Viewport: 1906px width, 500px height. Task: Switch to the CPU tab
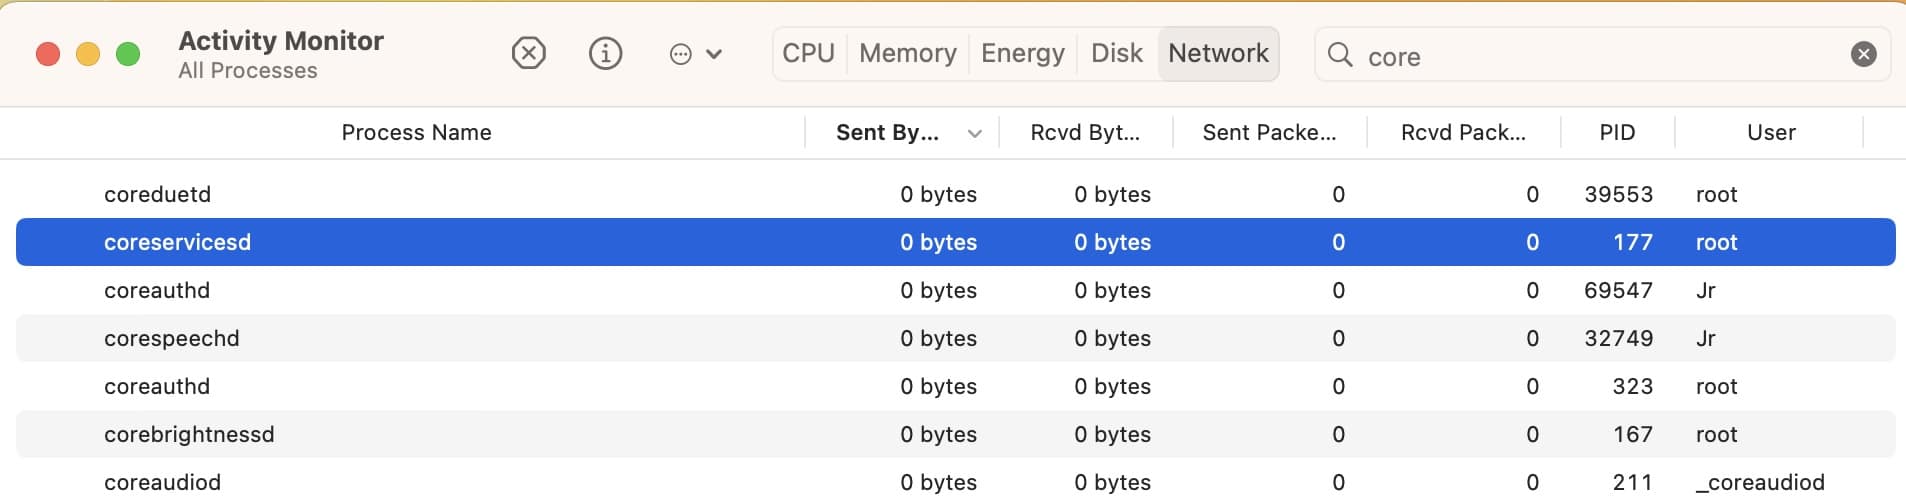tap(808, 53)
